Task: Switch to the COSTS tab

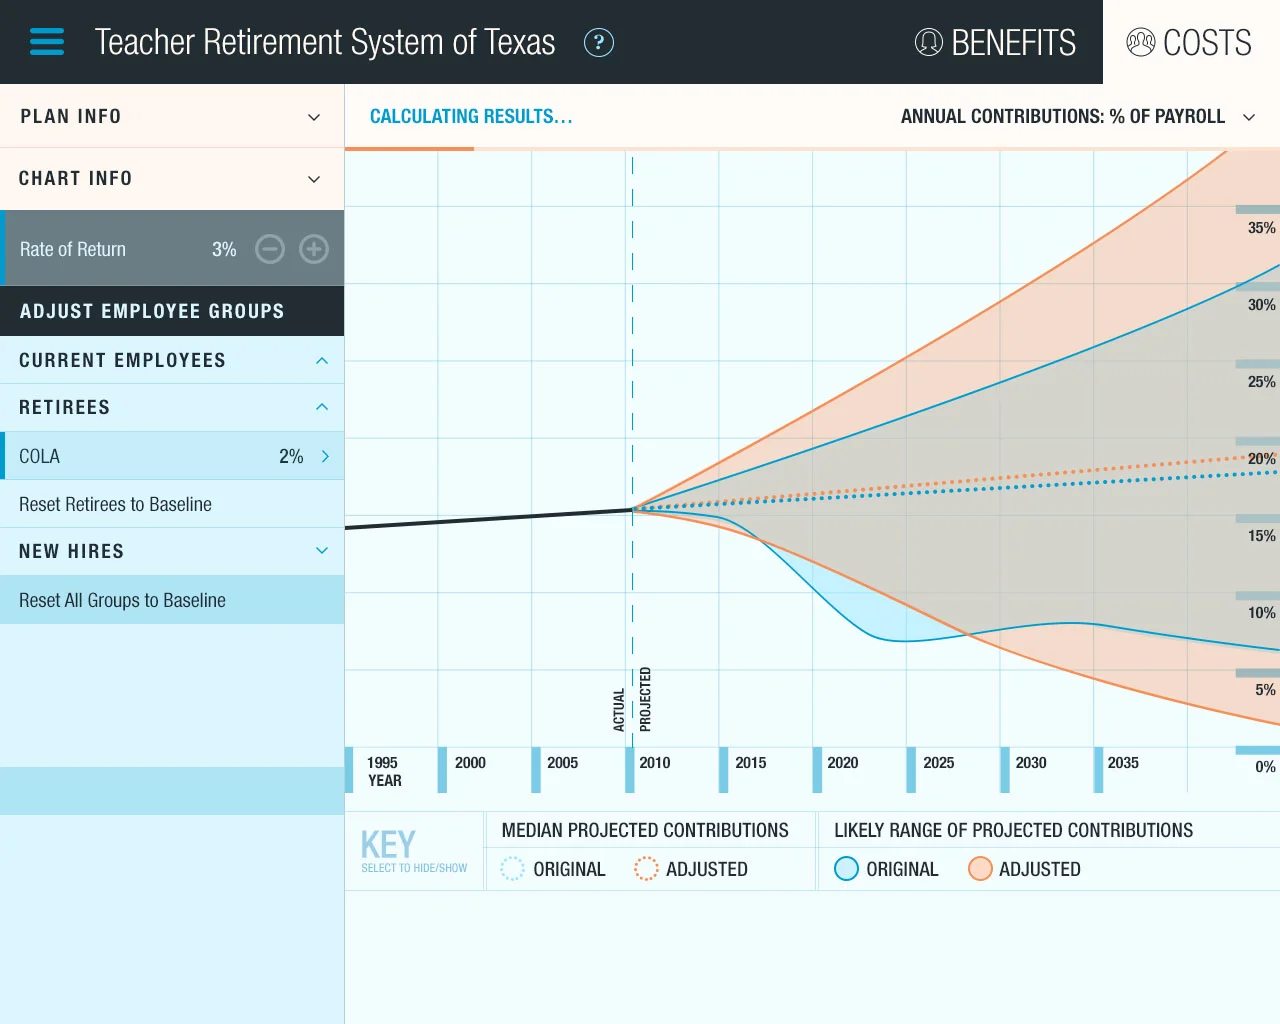Action: pyautogui.click(x=1190, y=42)
